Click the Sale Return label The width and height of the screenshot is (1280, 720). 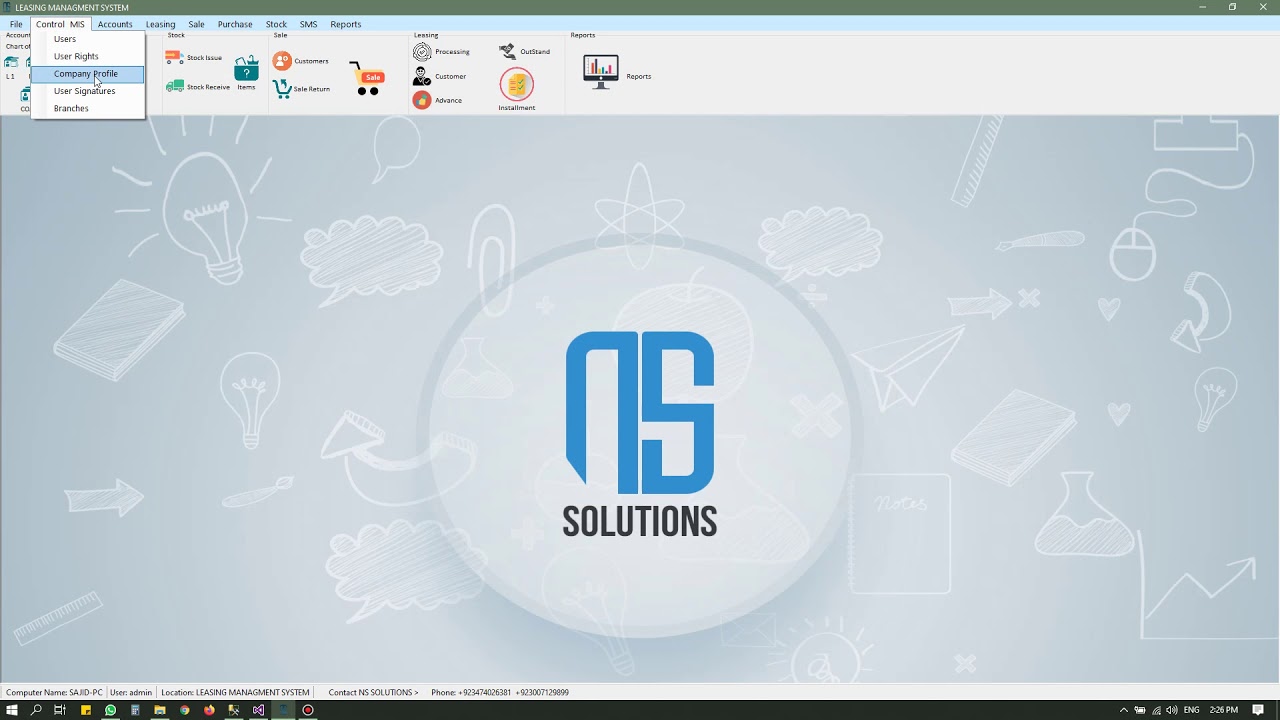pos(312,89)
